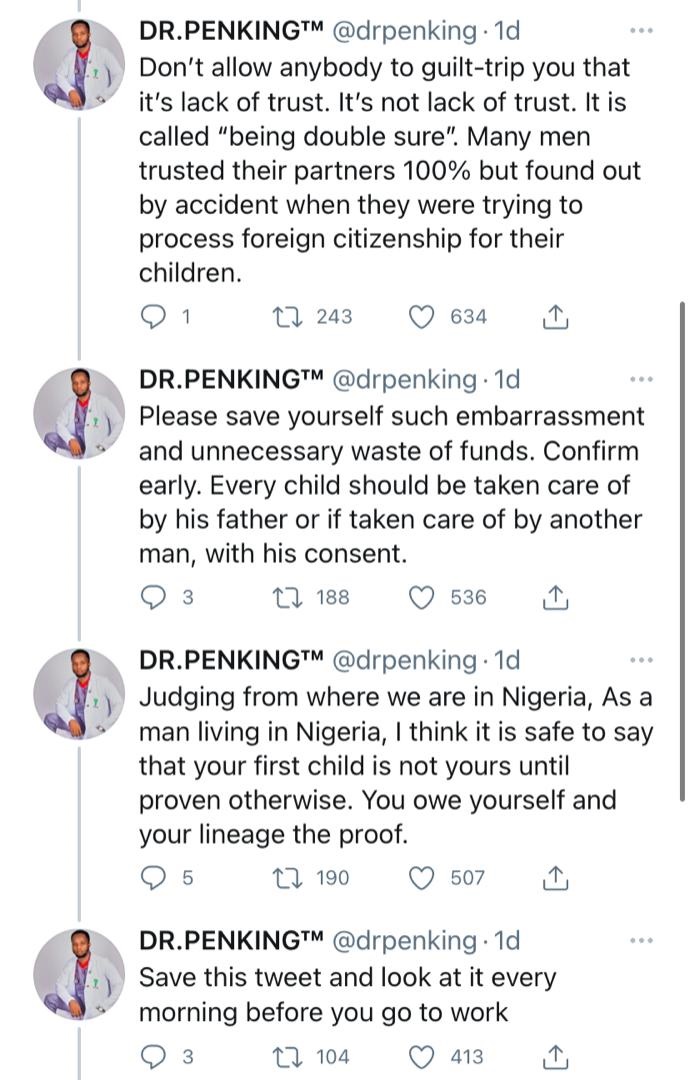Share the "Confirm early" tweet

pyautogui.click(x=555, y=598)
